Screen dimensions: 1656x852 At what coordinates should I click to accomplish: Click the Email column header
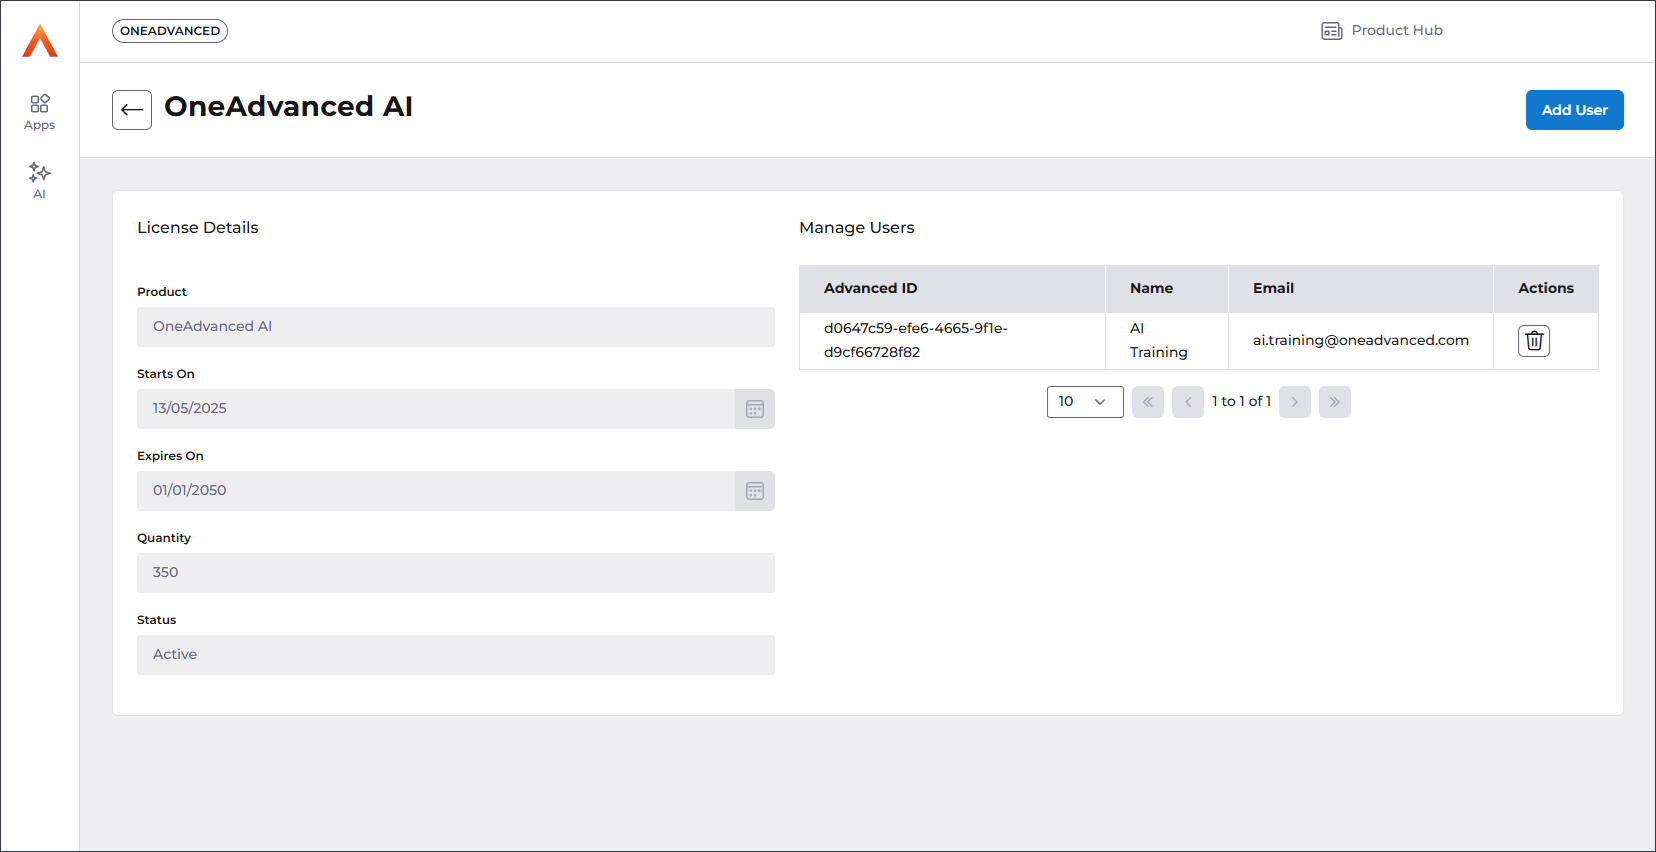[x=1361, y=289]
